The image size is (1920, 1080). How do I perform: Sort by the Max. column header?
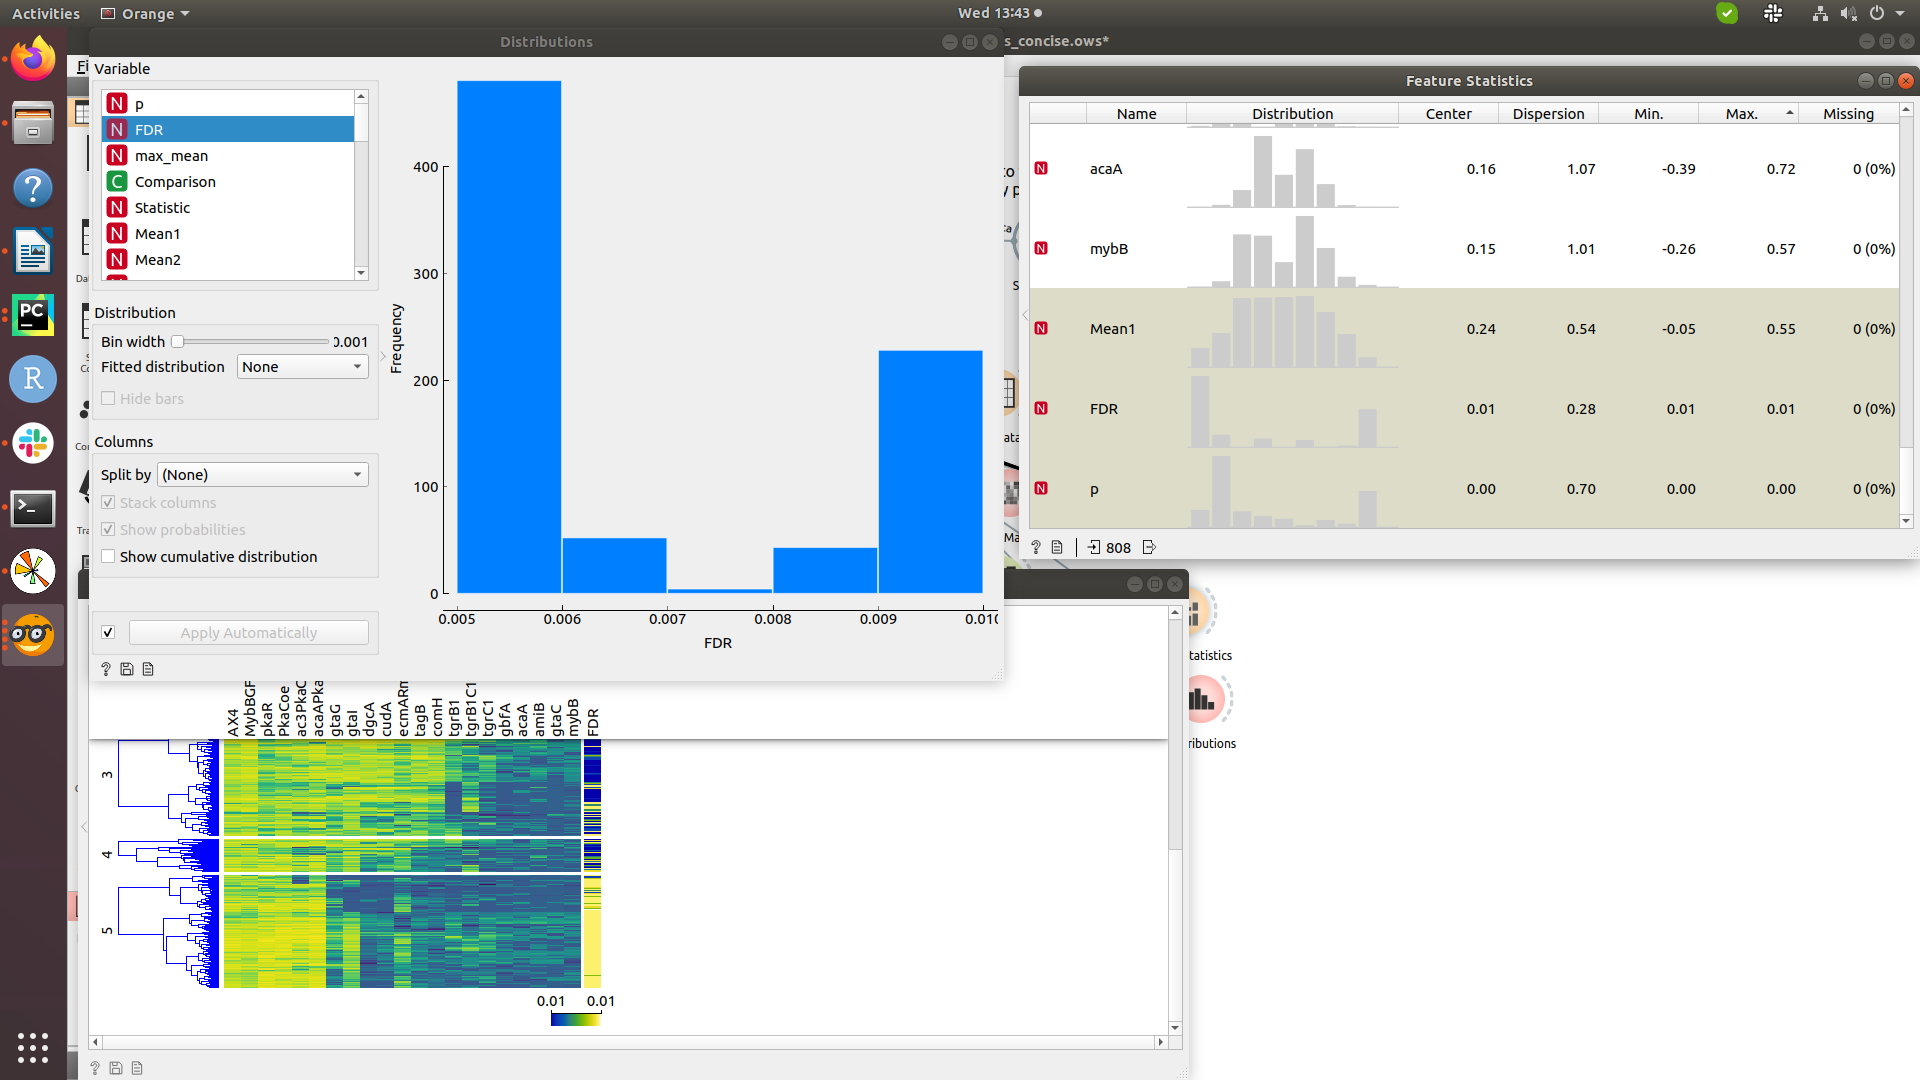click(x=1741, y=113)
